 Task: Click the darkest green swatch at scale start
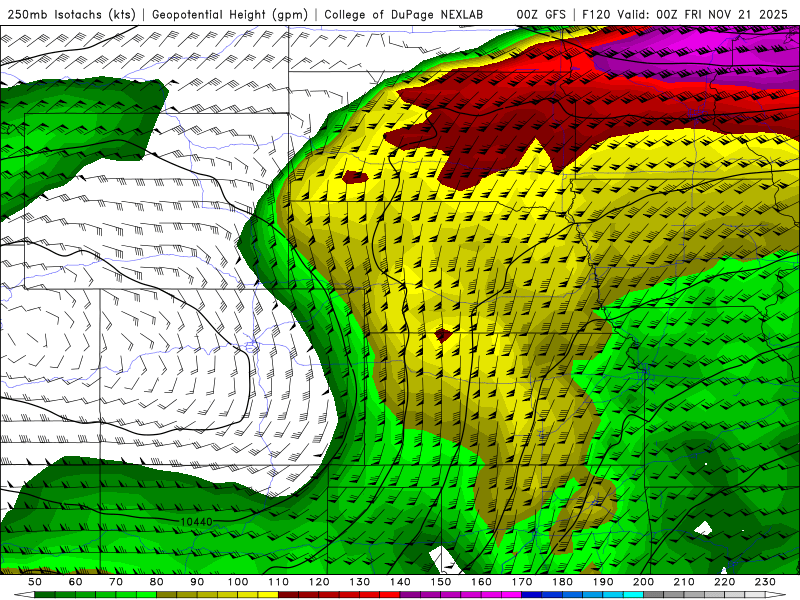[44, 595]
